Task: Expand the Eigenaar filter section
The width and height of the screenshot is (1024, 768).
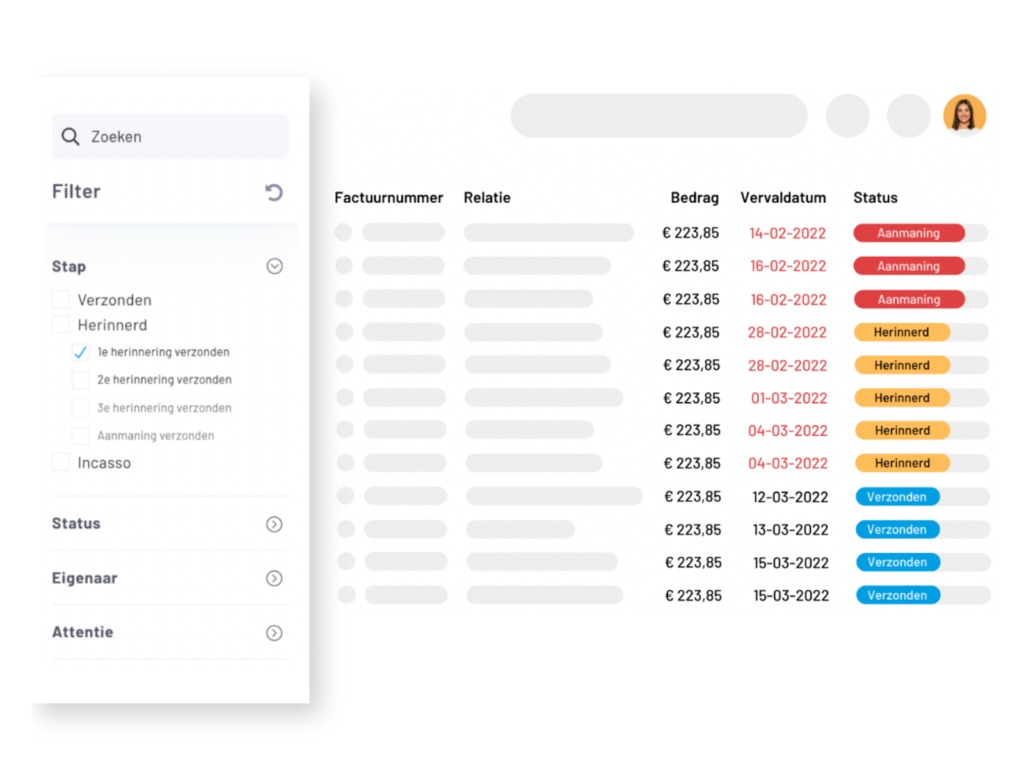Action: (x=274, y=579)
